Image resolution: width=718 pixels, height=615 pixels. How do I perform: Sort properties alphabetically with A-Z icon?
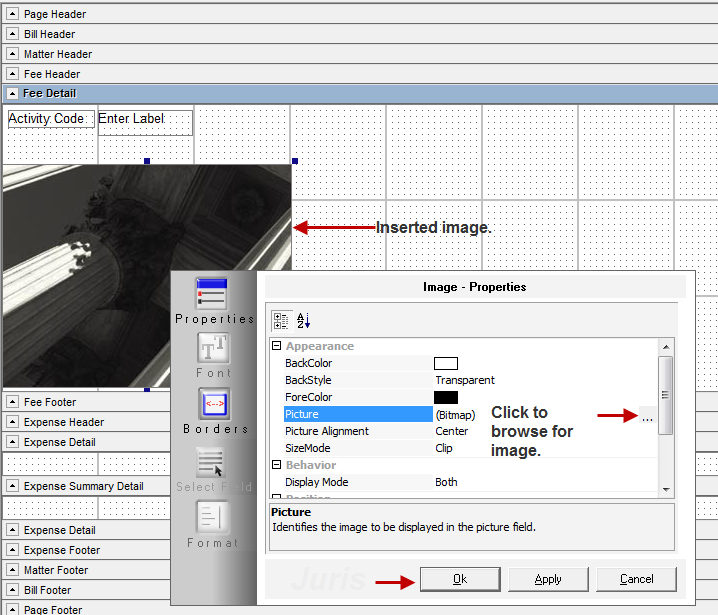tap(304, 320)
